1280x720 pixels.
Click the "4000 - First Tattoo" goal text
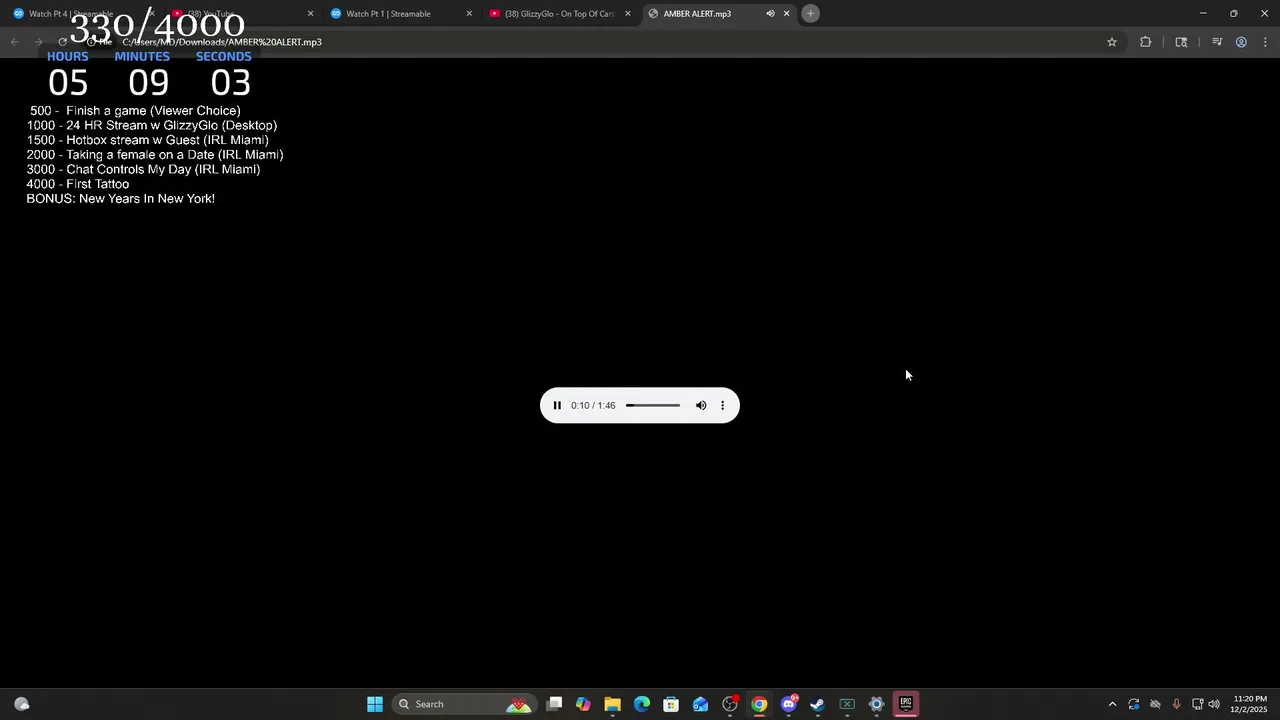point(78,184)
